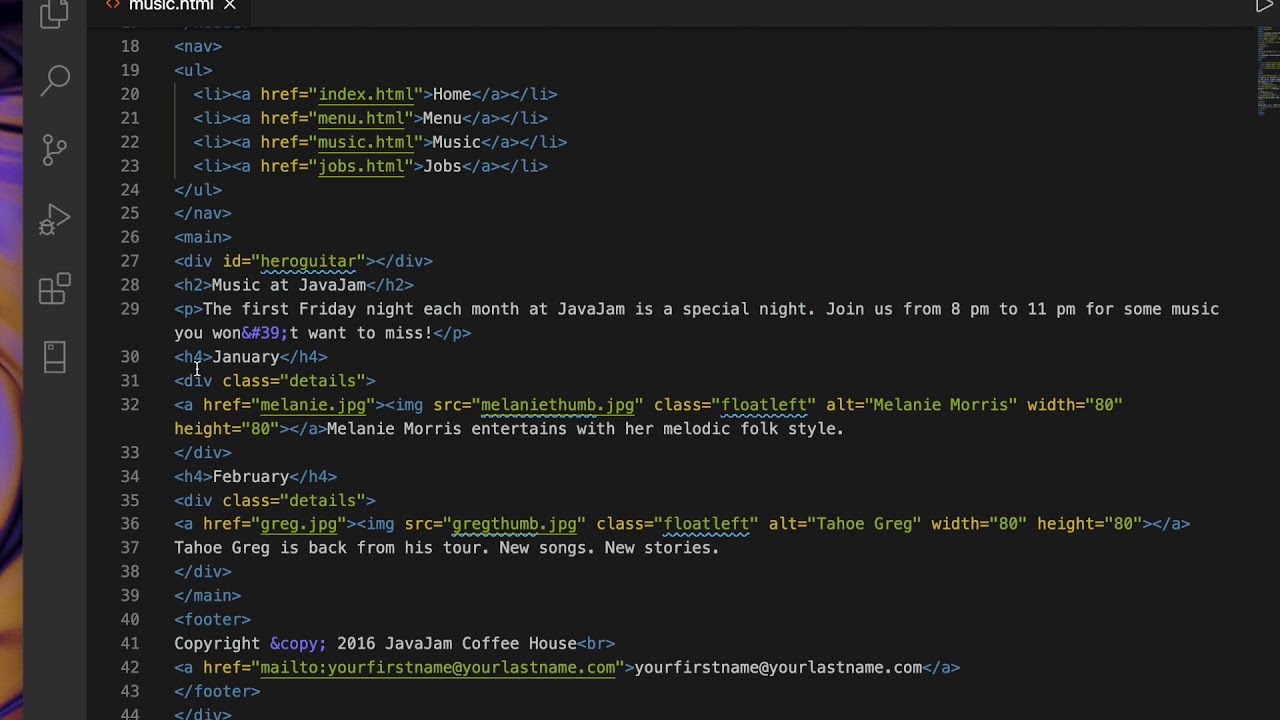Viewport: 1280px width, 720px height.
Task: Click 'Tahoe Greg is back' text line
Action: click(447, 548)
